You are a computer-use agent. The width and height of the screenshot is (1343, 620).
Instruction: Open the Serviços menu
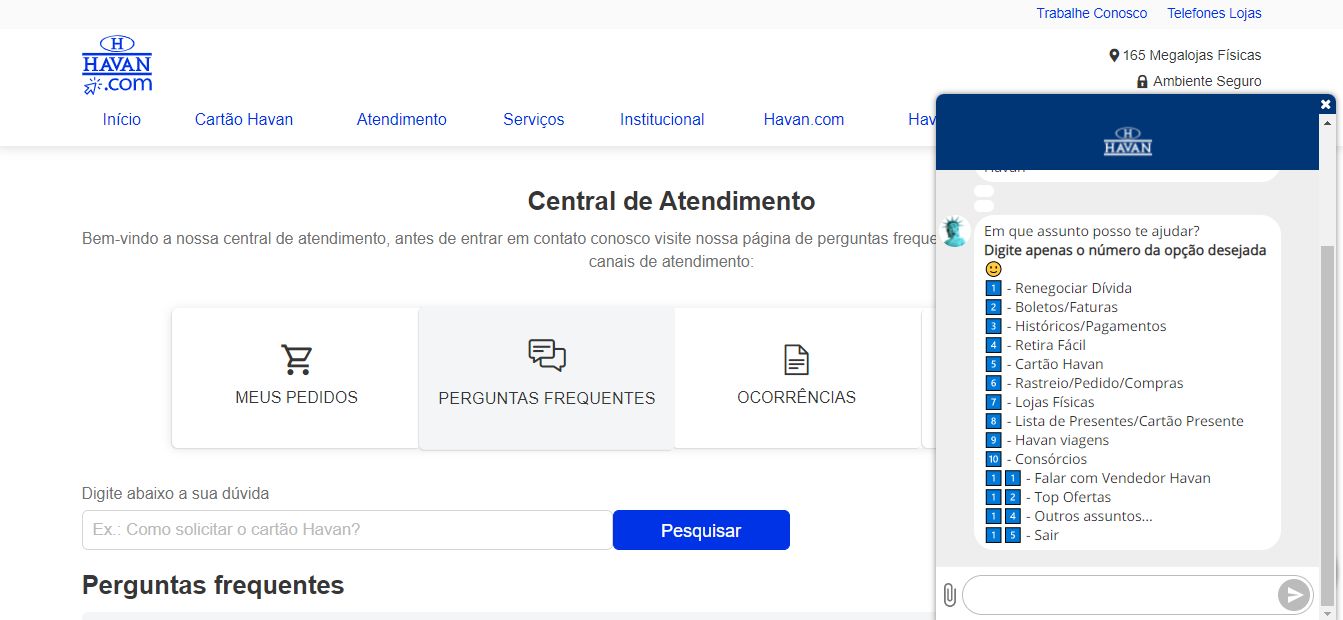534,119
